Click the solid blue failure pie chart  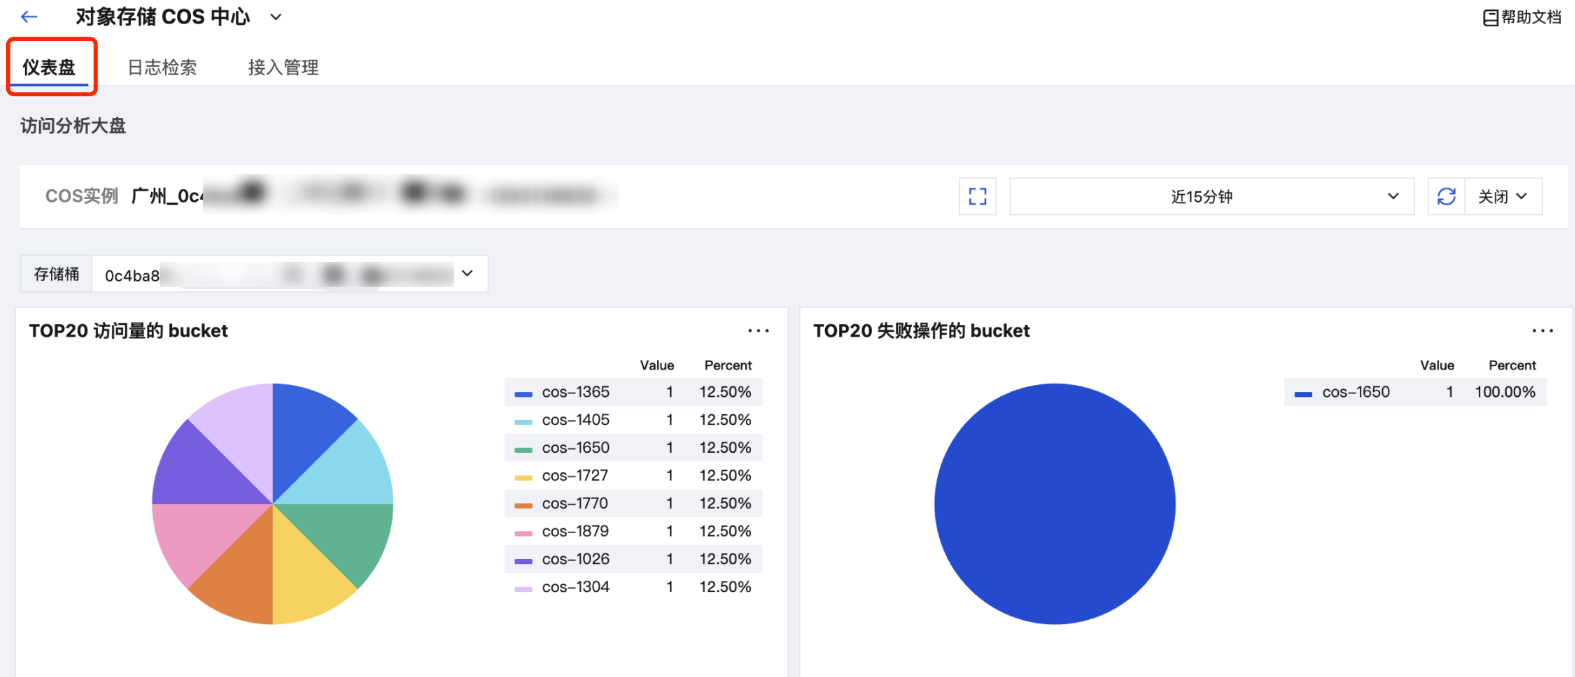point(1054,504)
